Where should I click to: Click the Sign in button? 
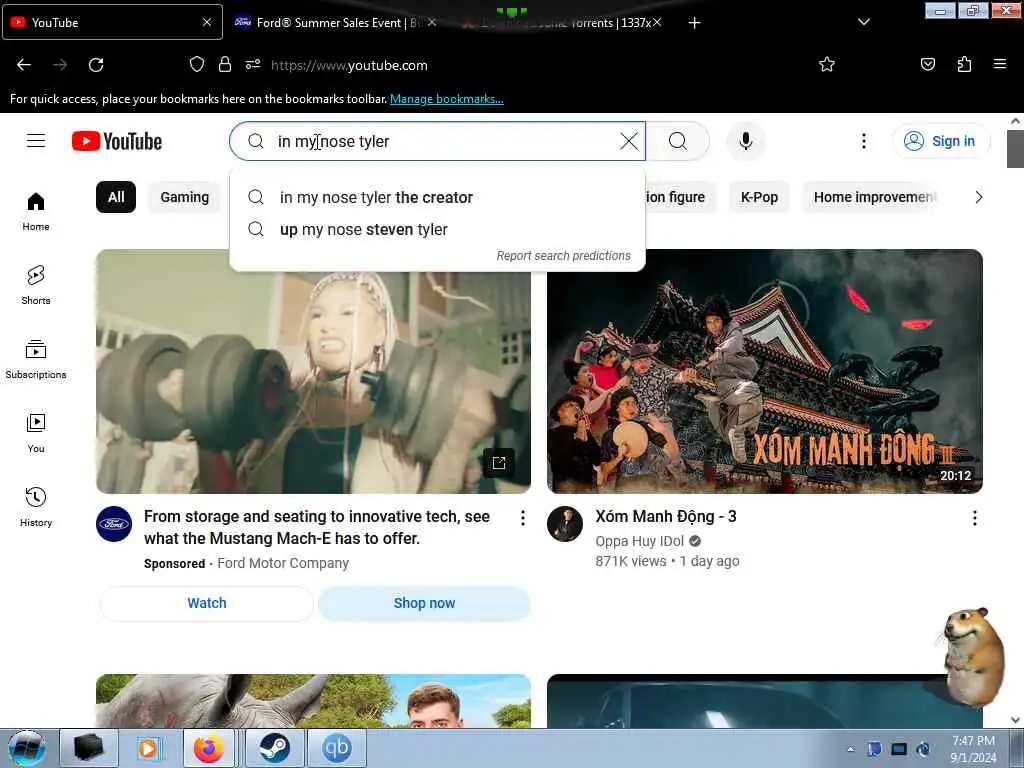pyautogui.click(x=941, y=141)
